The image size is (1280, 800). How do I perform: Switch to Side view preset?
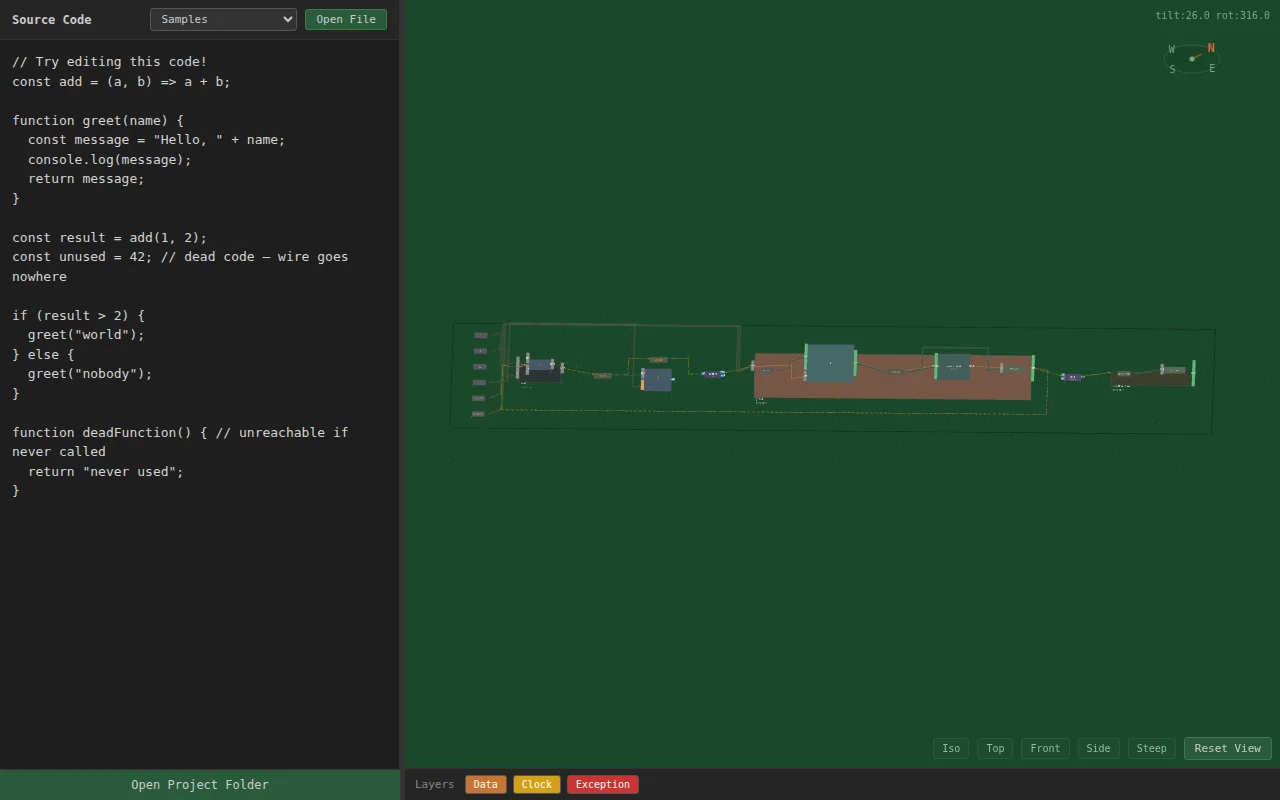pos(1098,748)
